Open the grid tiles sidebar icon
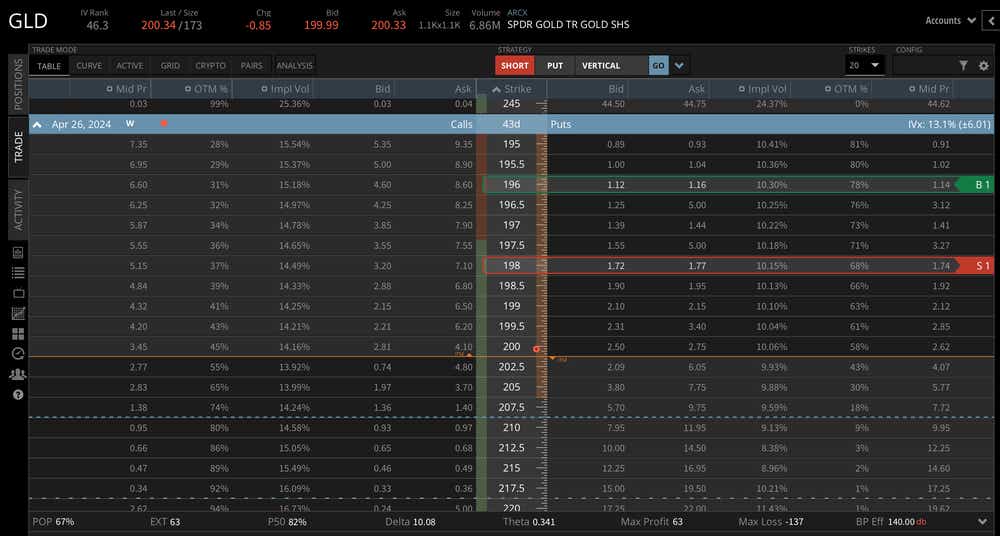 [x=18, y=334]
